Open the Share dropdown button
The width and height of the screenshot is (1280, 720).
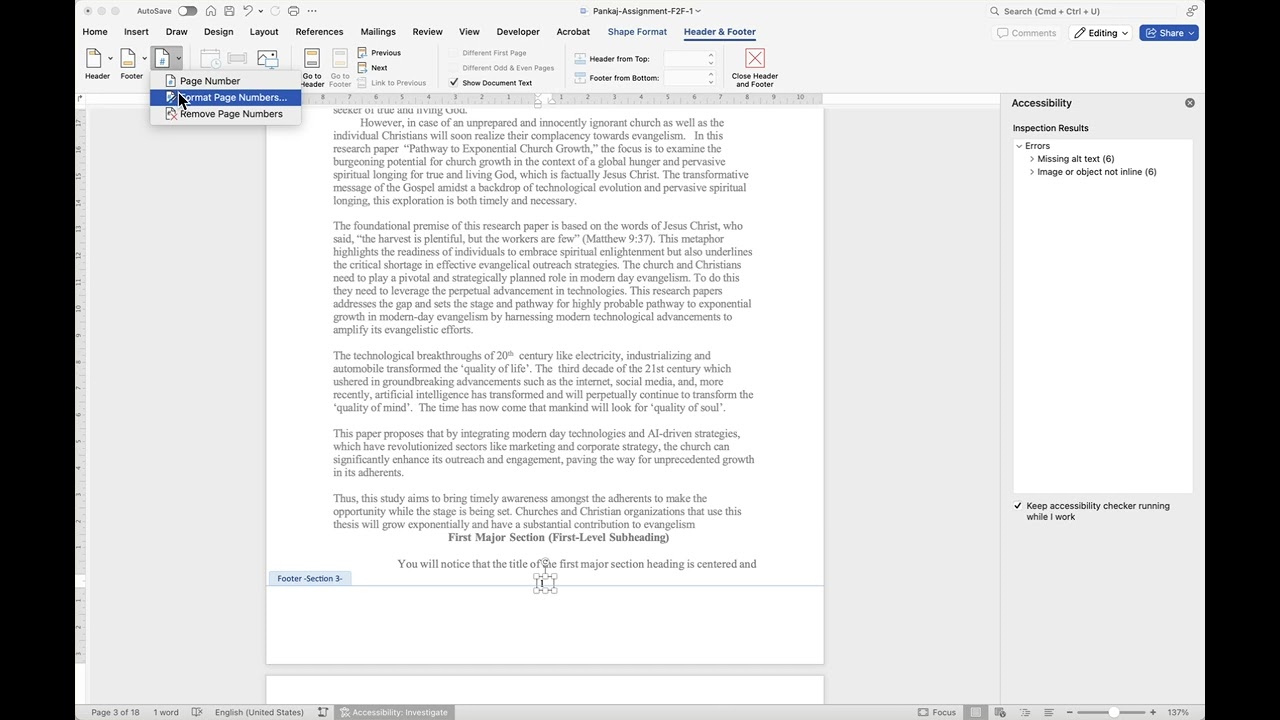point(1168,33)
